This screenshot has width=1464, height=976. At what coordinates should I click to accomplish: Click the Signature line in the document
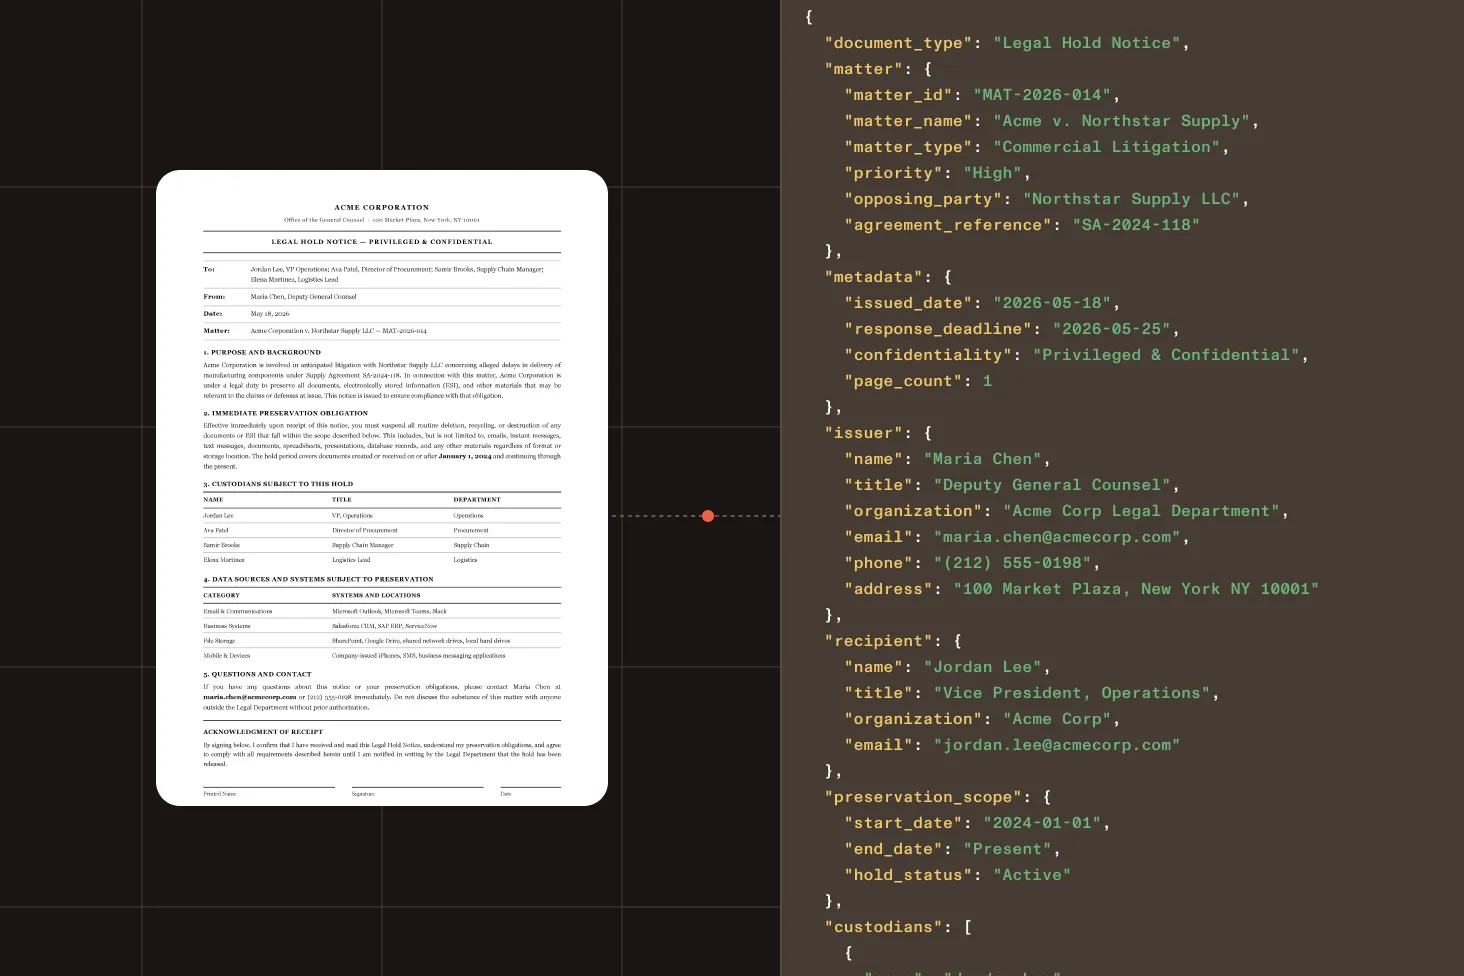417,788
